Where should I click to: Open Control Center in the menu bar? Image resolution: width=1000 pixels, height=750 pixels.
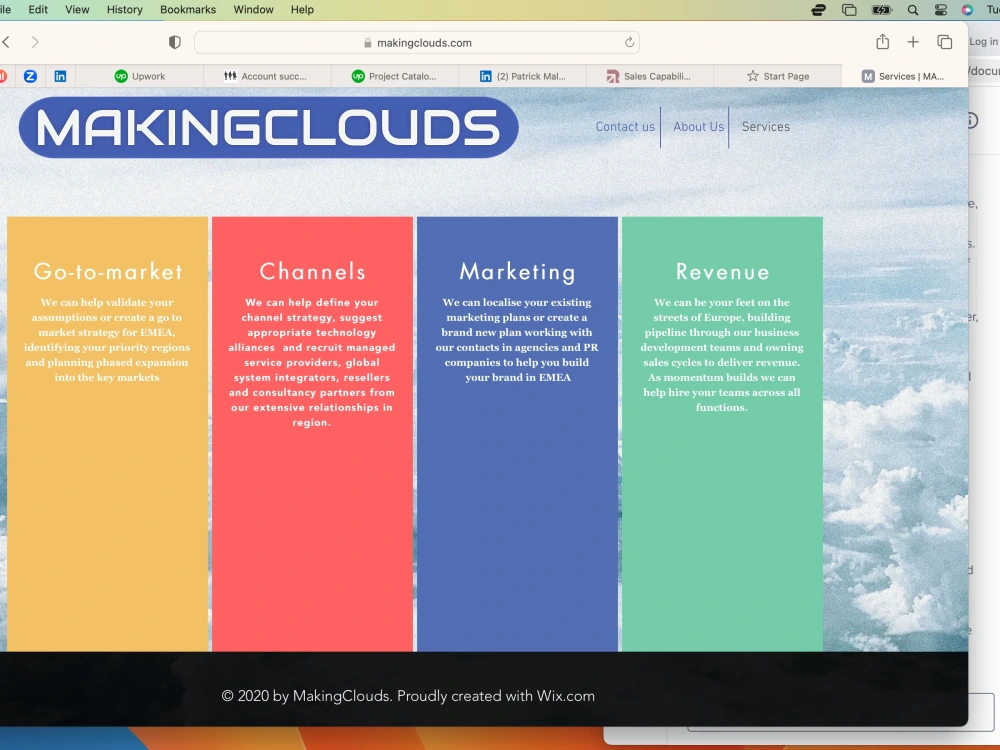pyautogui.click(x=940, y=10)
